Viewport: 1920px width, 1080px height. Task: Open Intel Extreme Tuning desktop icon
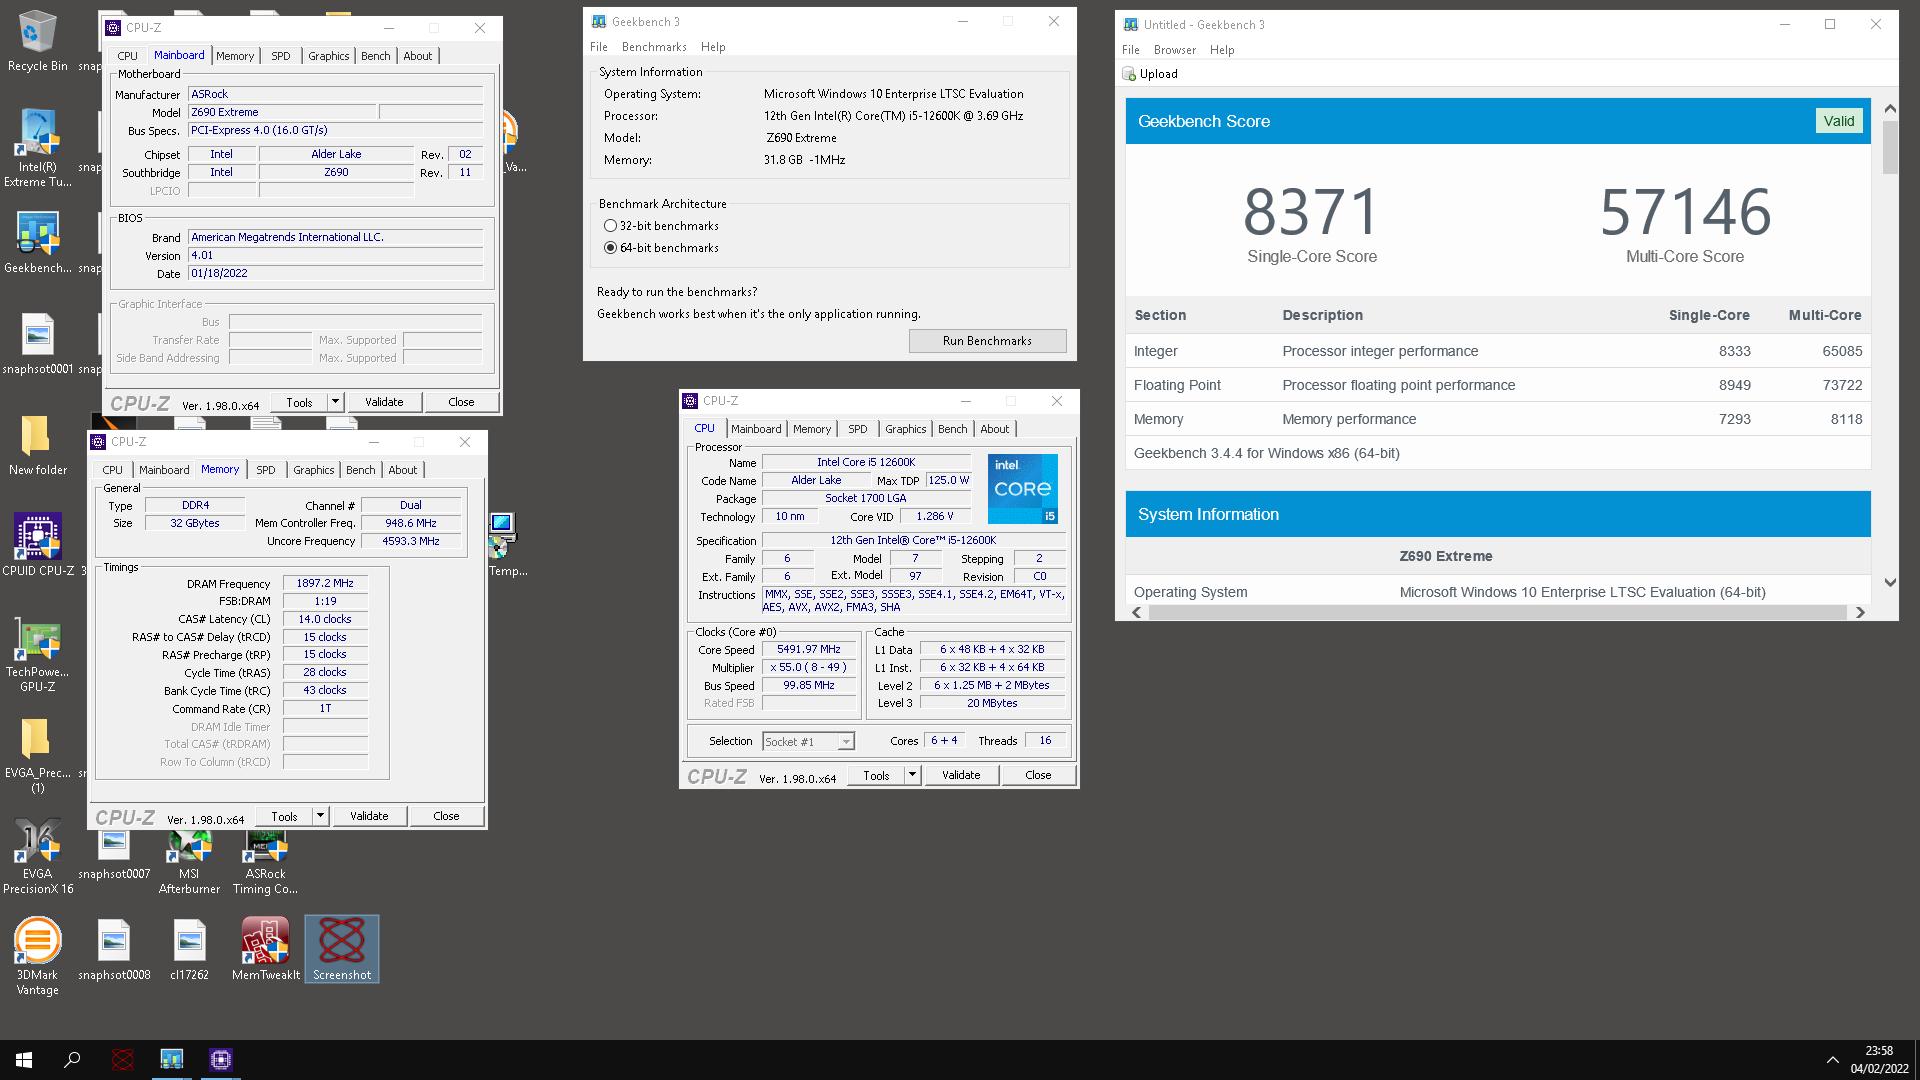(37, 147)
